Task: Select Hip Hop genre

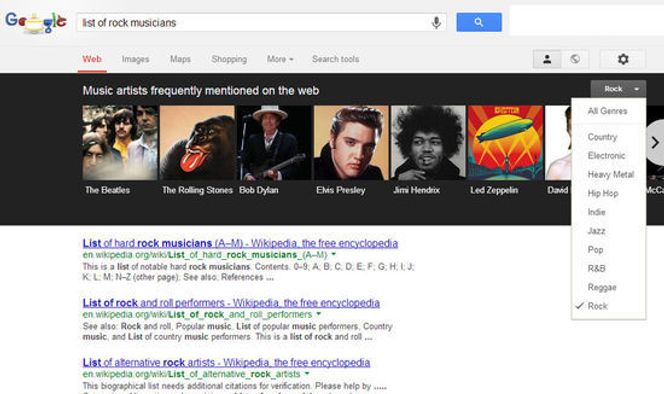Action: [609, 193]
